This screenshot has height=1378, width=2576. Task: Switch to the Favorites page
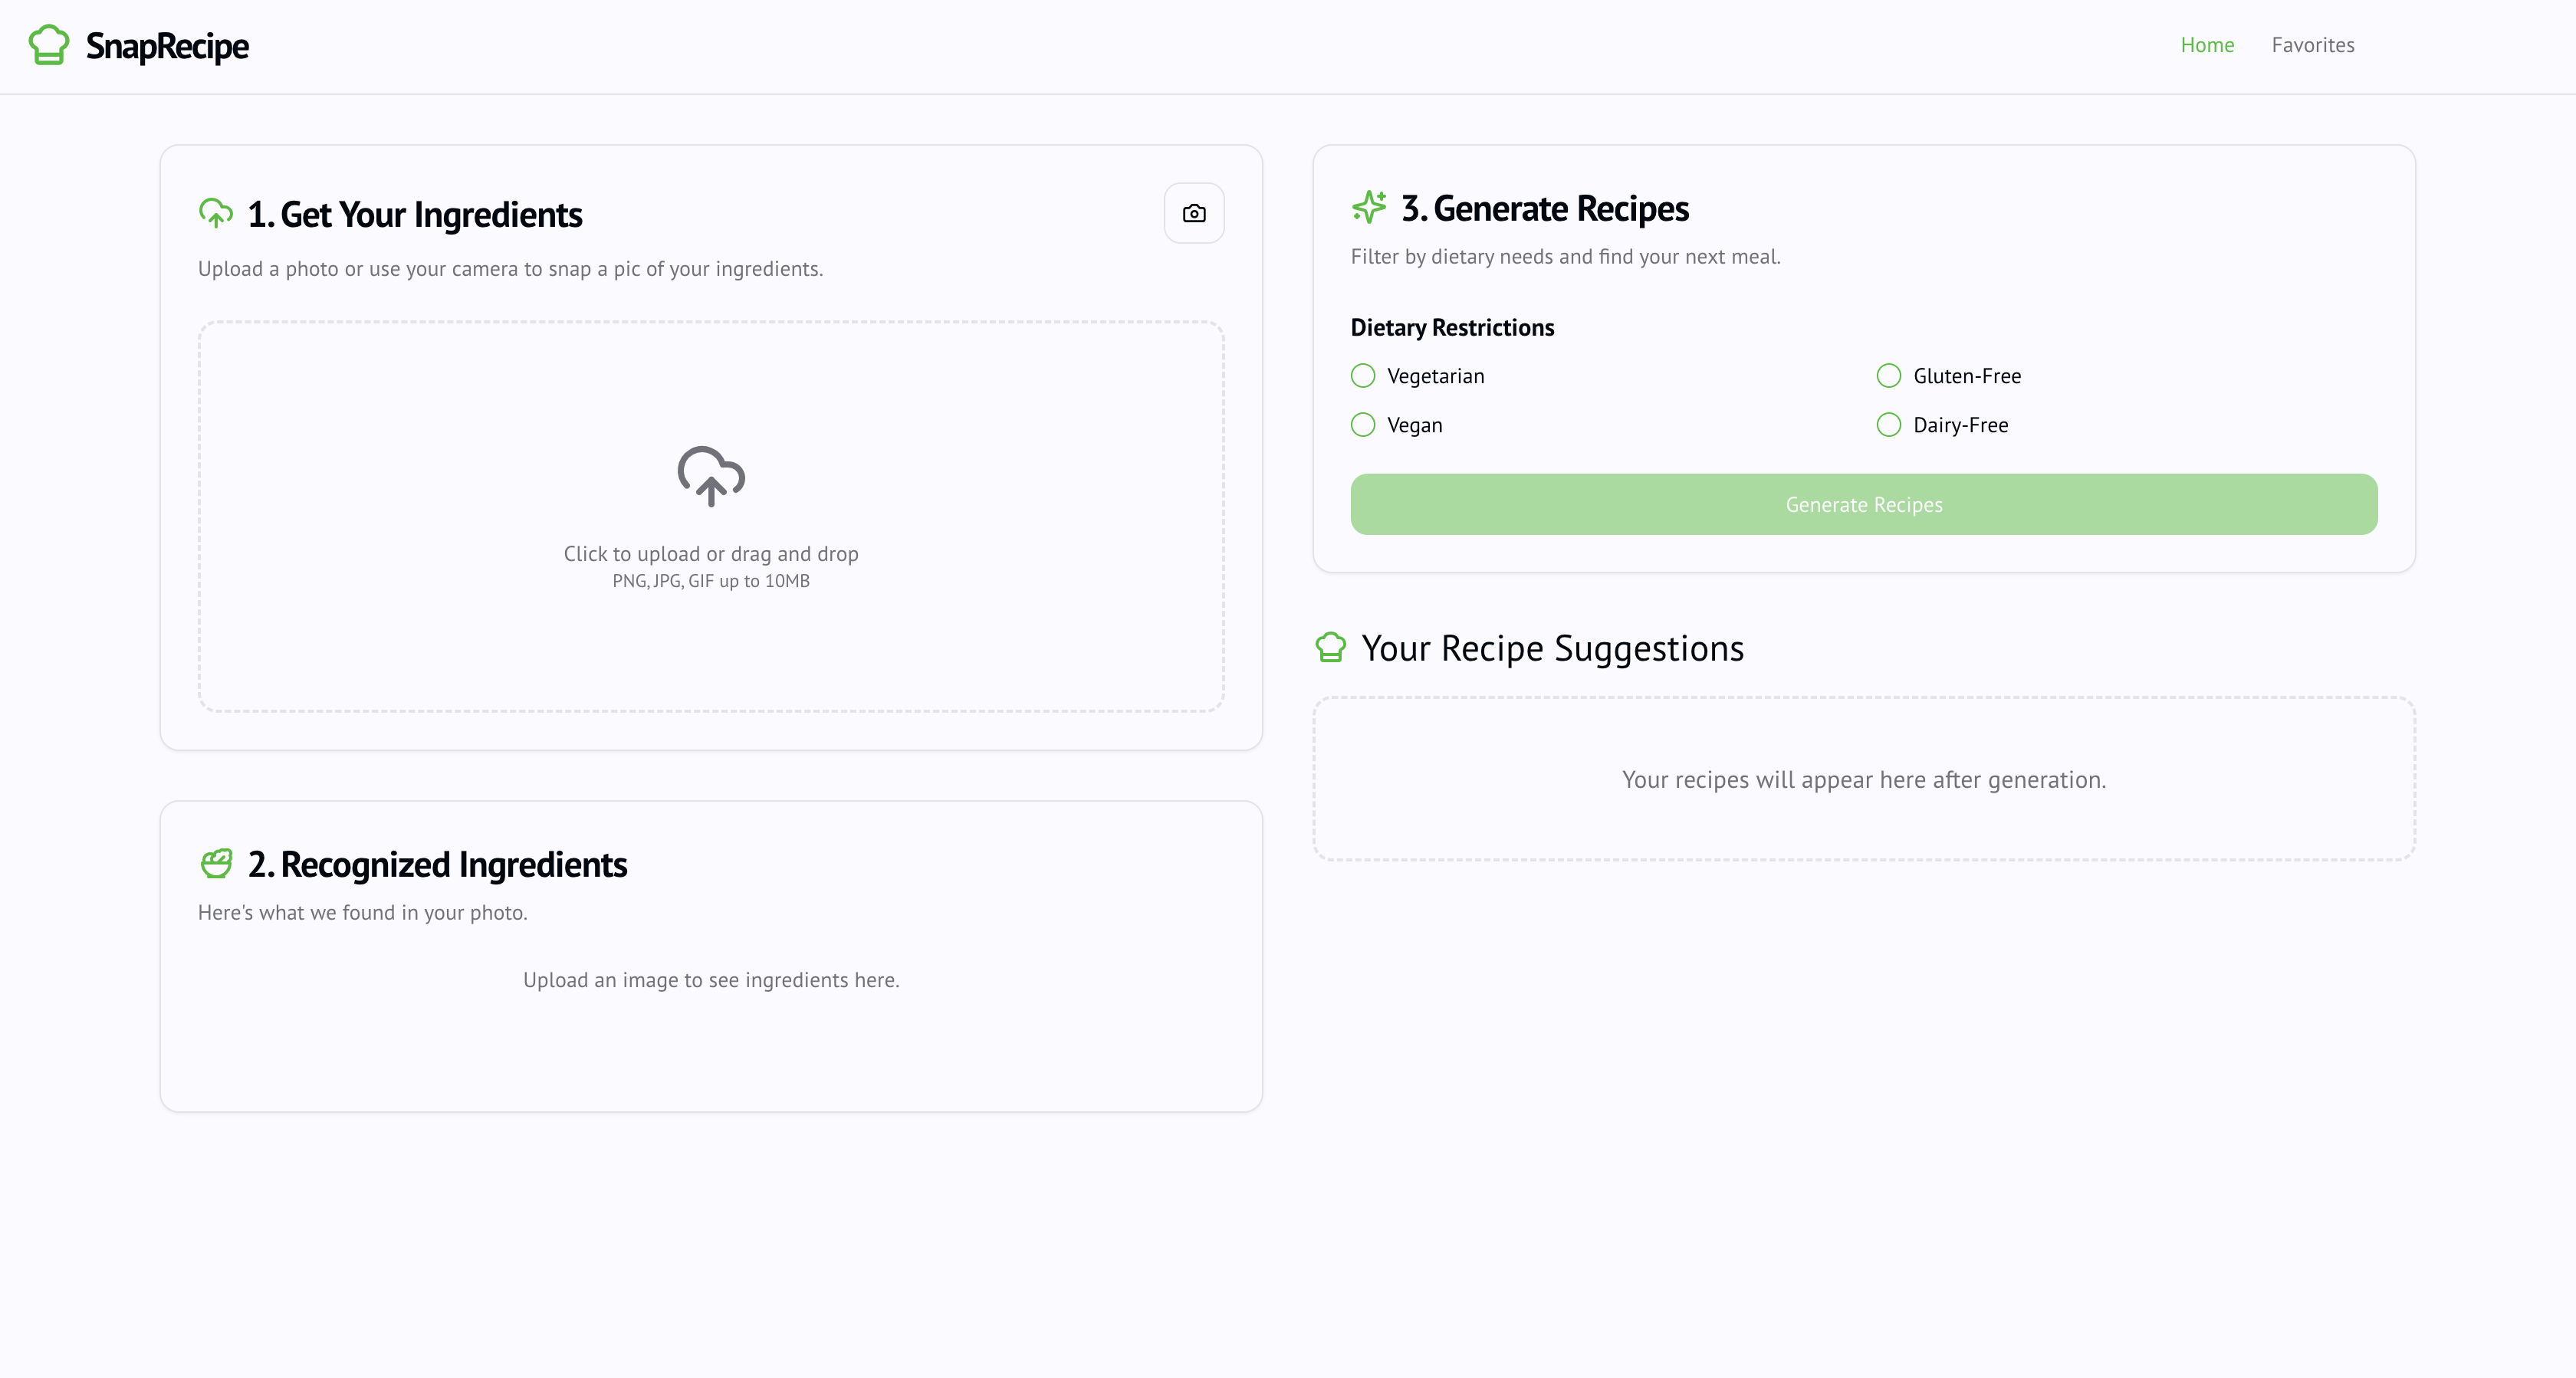[2312, 44]
